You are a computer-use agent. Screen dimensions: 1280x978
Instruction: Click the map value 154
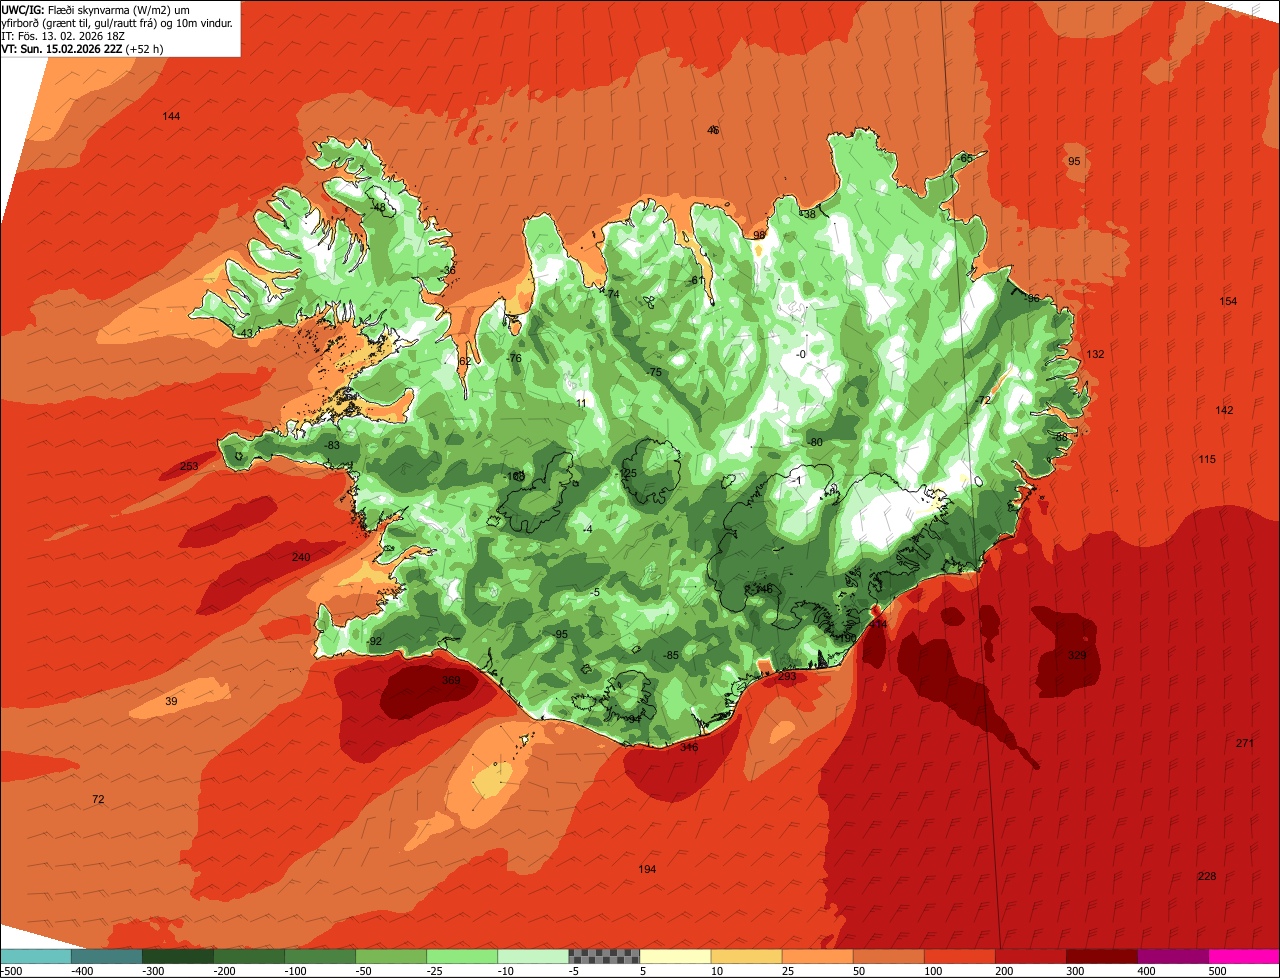coord(1228,302)
